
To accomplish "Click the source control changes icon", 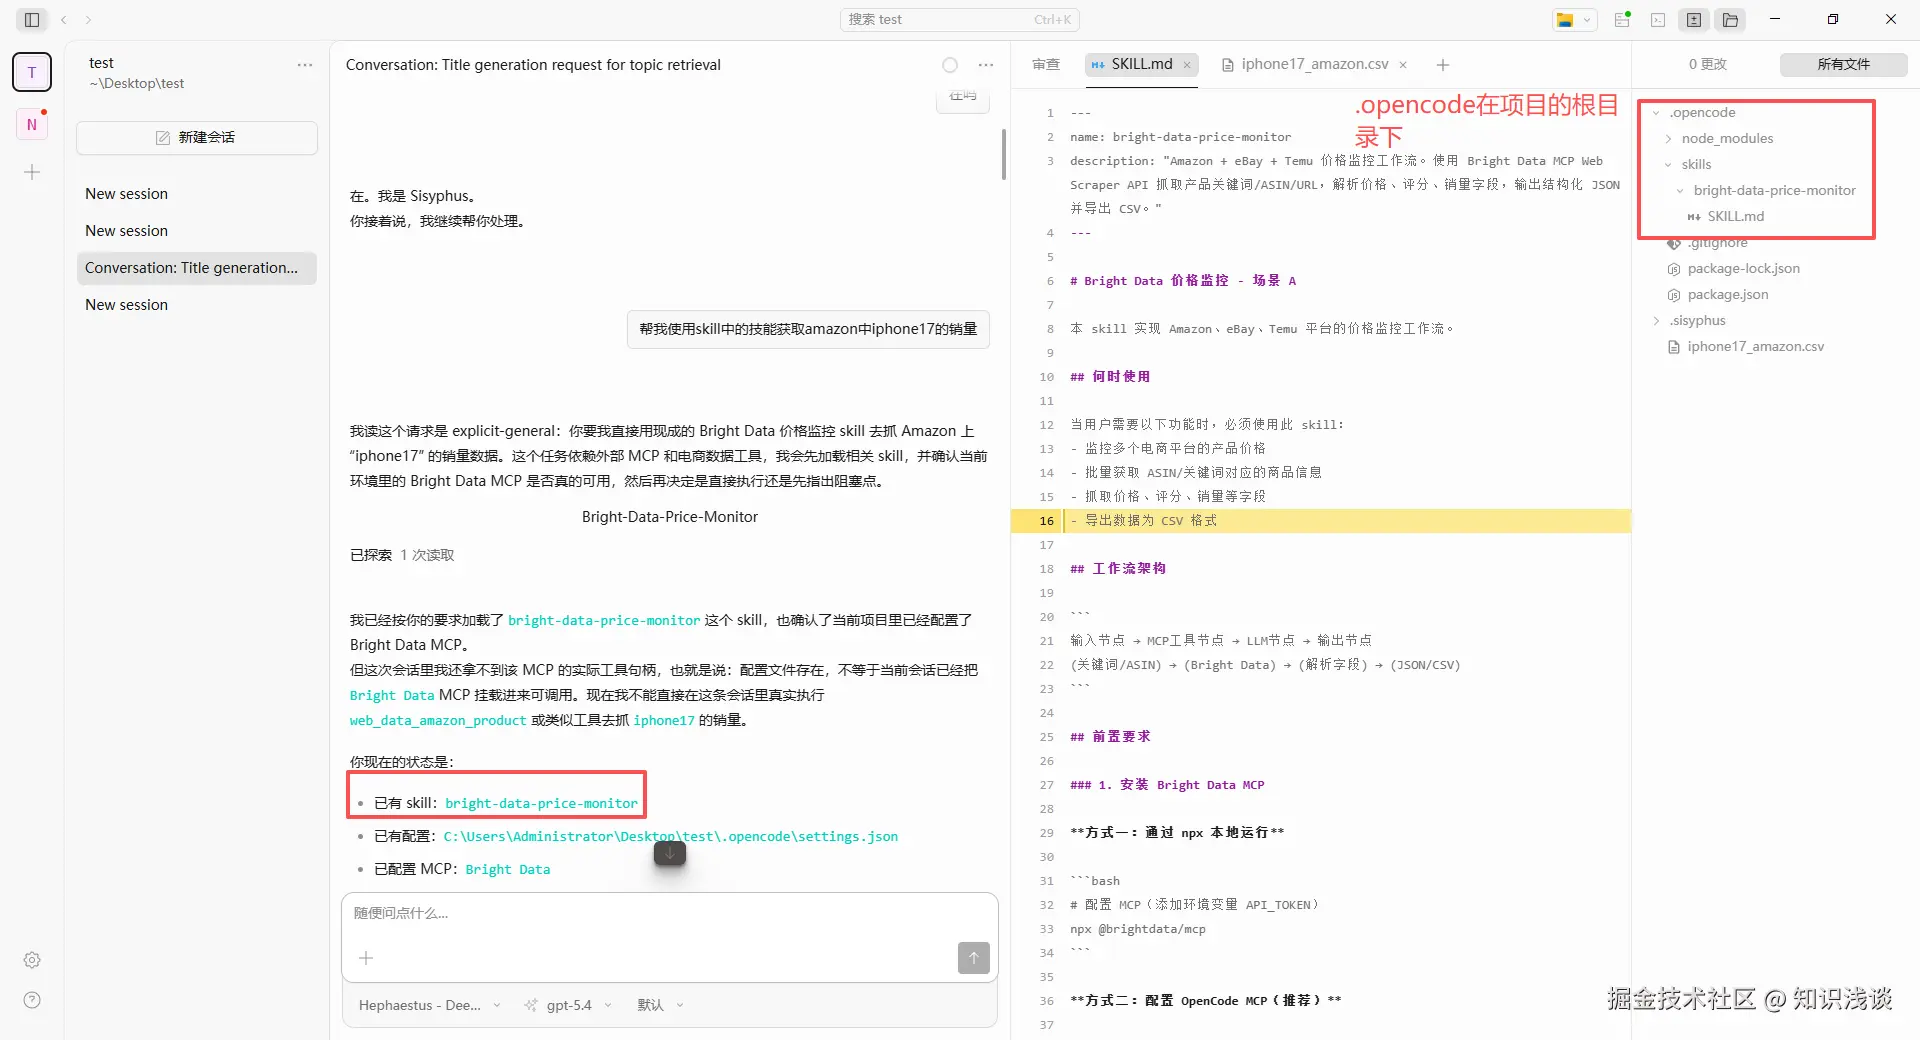I will point(1694,20).
